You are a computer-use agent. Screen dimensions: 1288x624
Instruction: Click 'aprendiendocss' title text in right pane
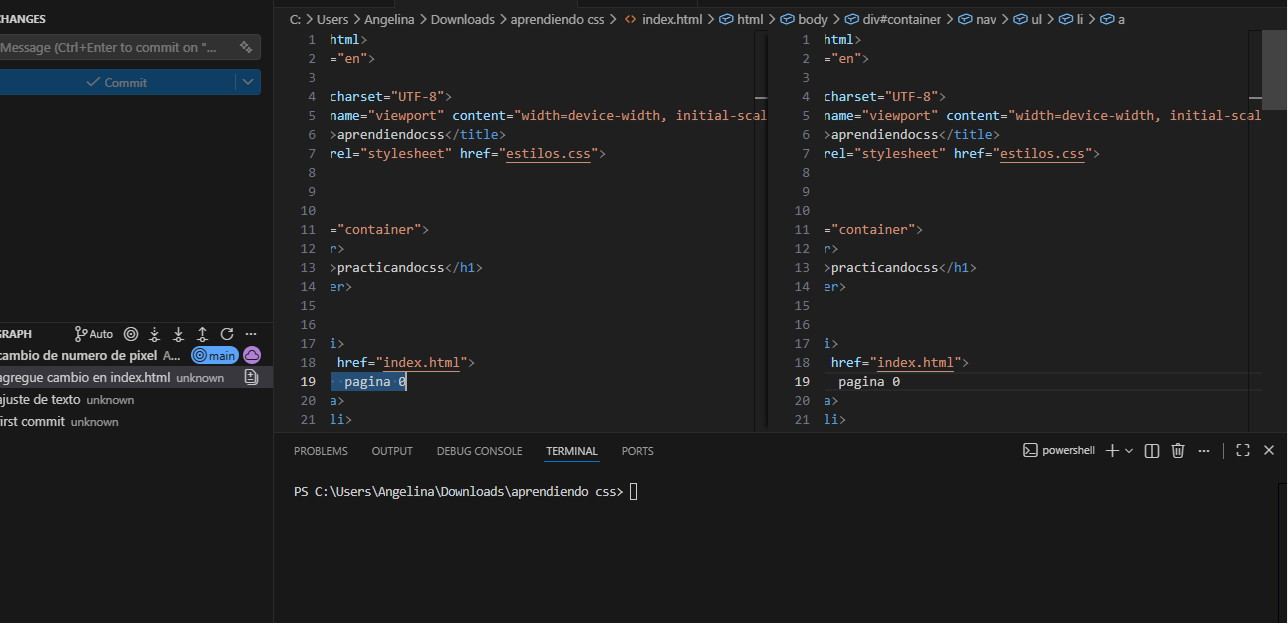(x=885, y=135)
